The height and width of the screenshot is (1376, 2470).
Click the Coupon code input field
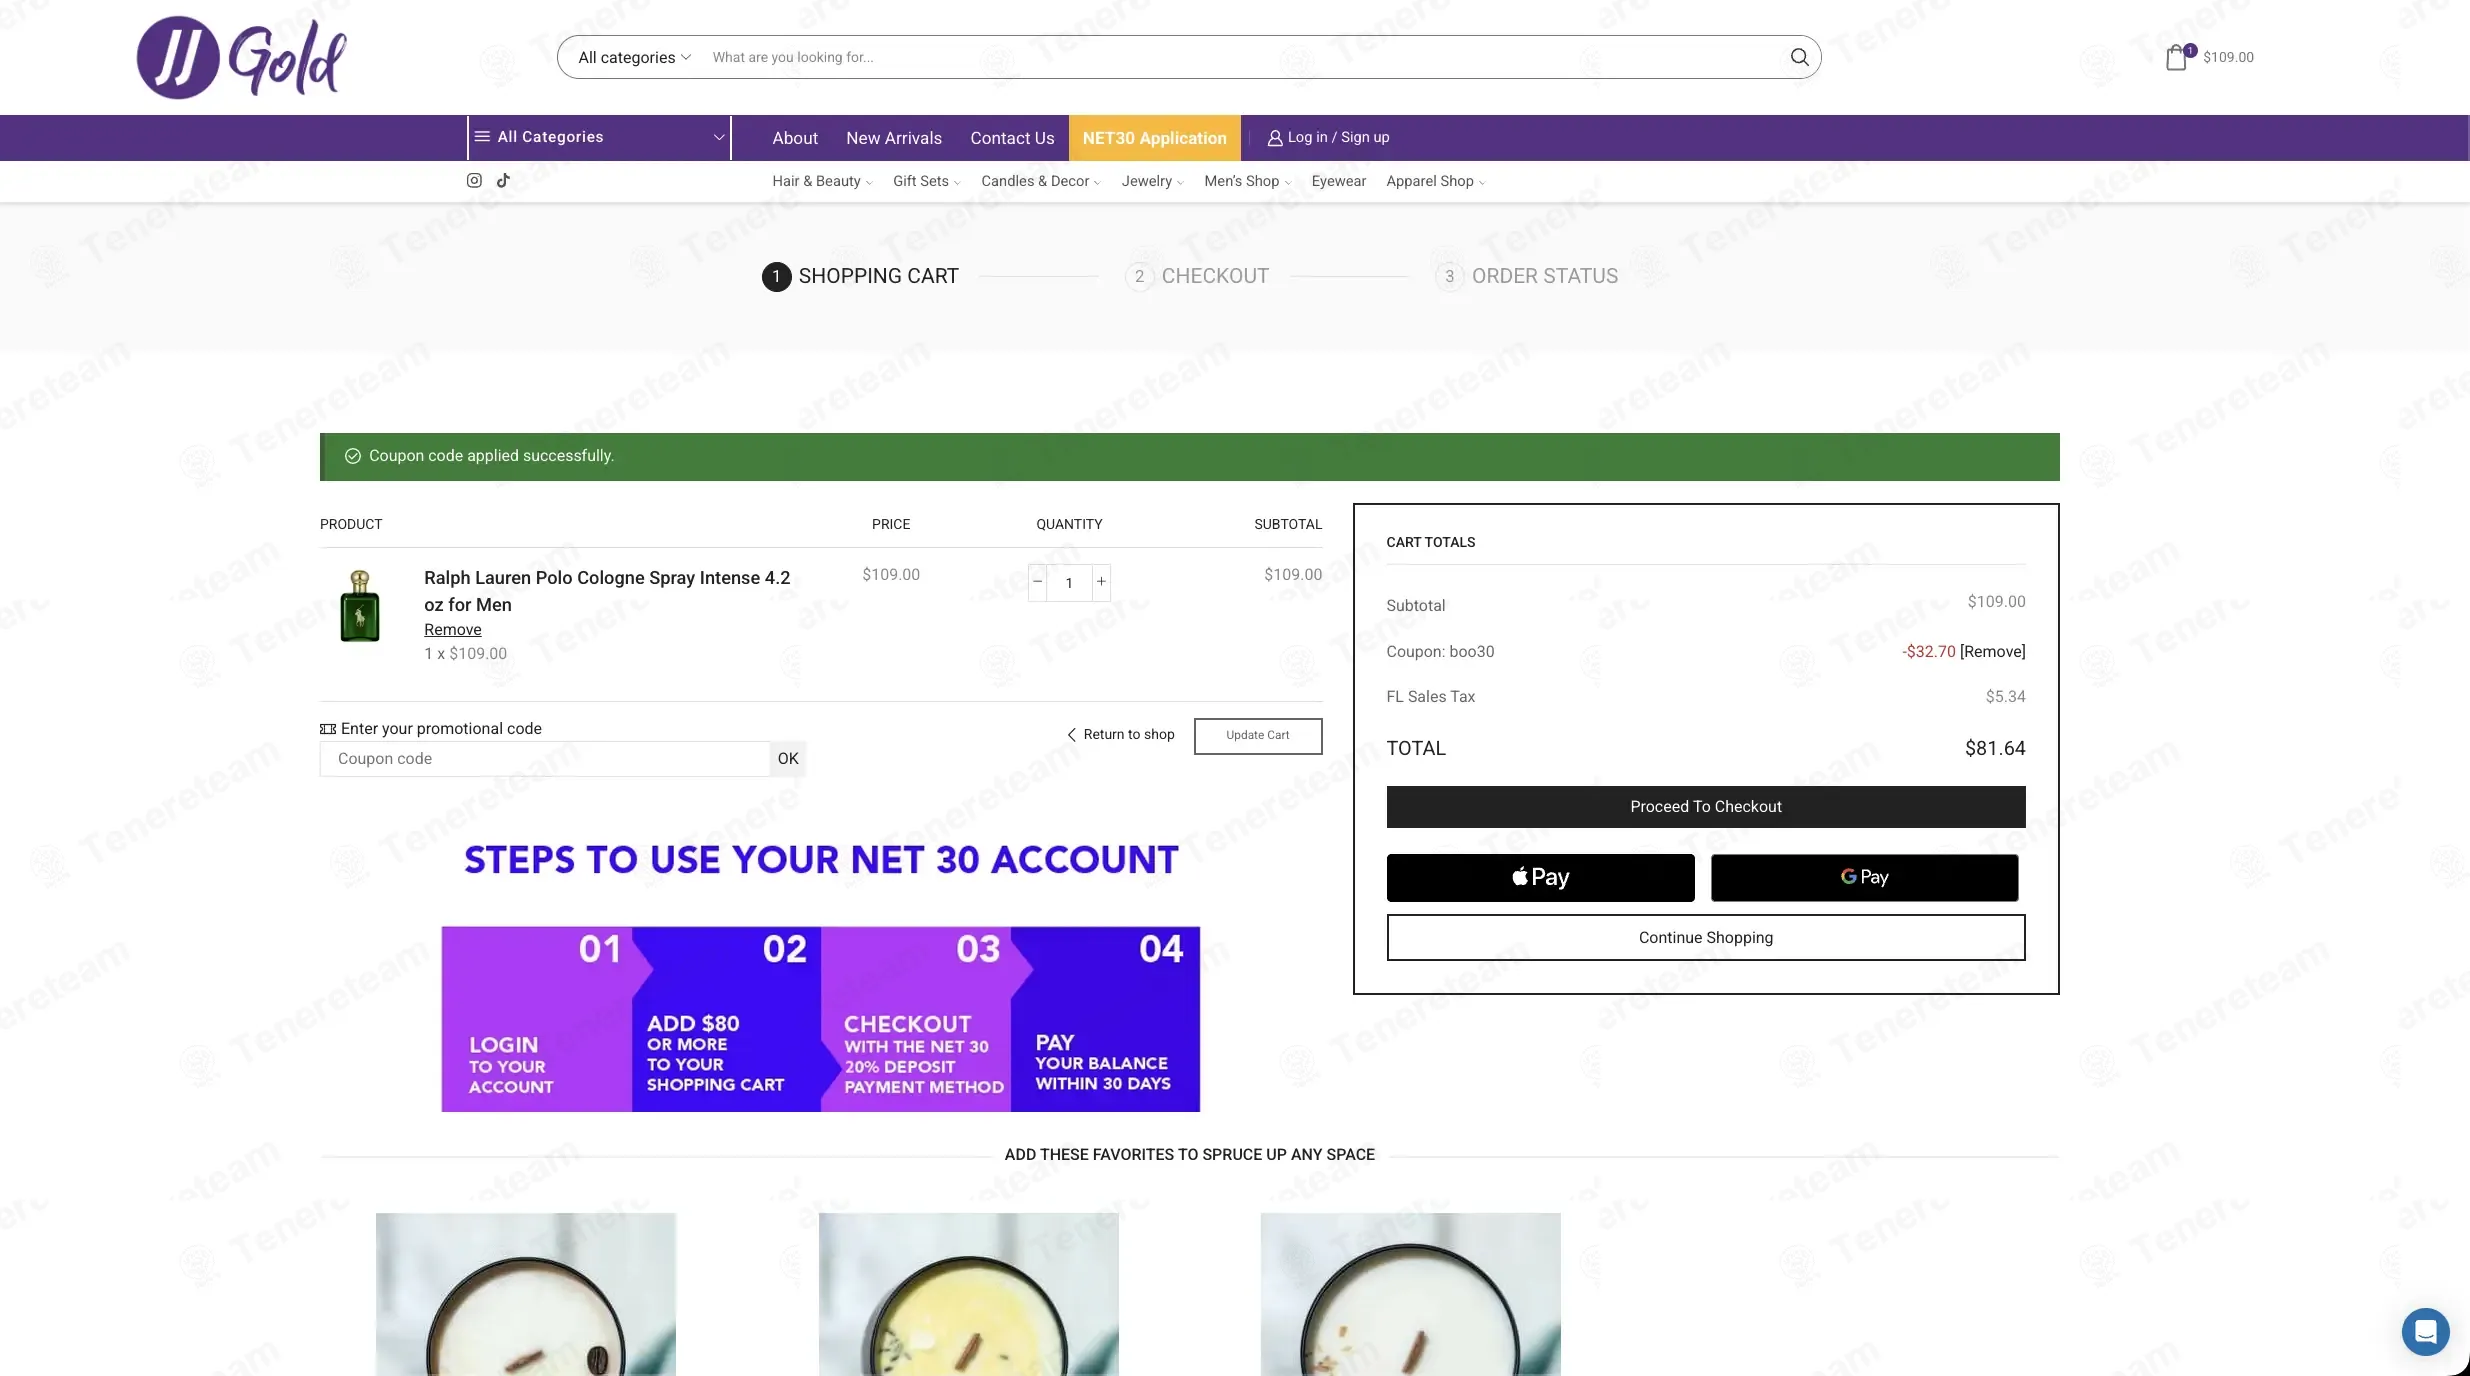click(545, 759)
